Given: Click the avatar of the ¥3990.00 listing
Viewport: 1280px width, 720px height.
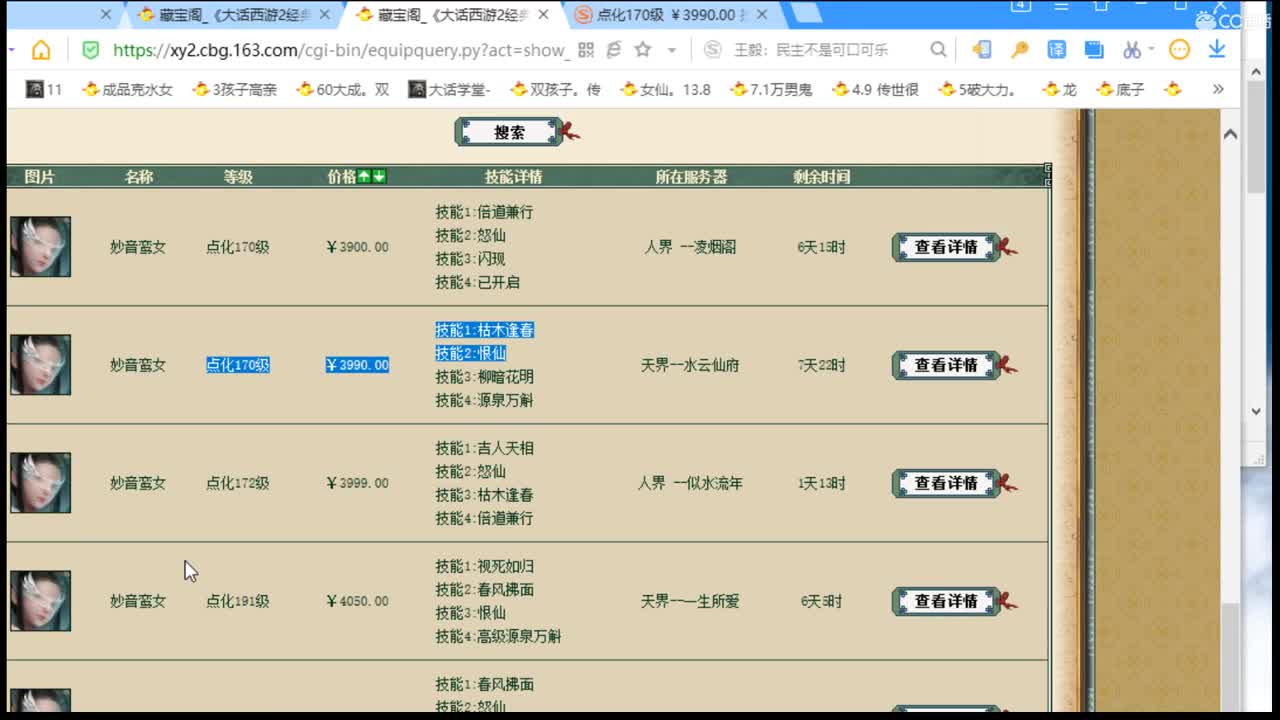Looking at the screenshot, I should point(41,364).
